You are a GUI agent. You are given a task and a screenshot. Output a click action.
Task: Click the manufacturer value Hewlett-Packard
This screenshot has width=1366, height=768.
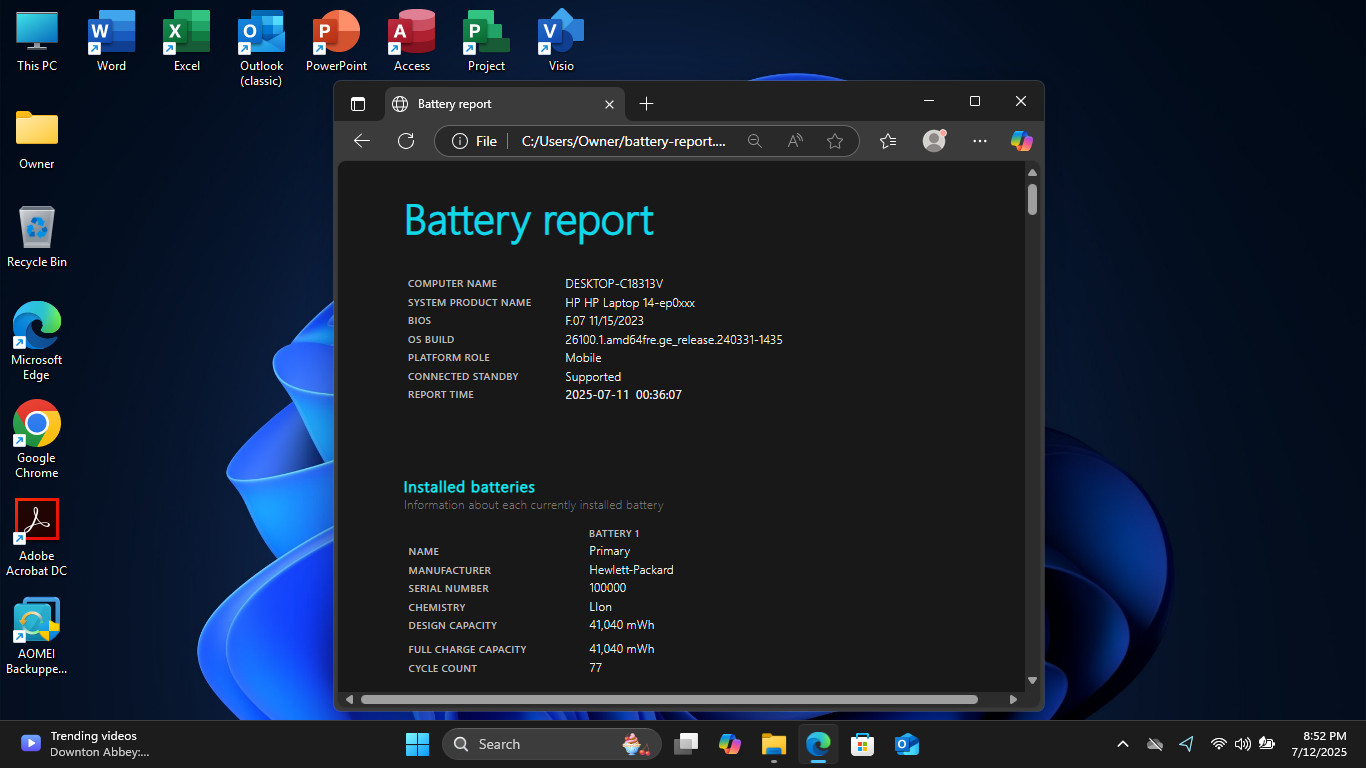[631, 570]
